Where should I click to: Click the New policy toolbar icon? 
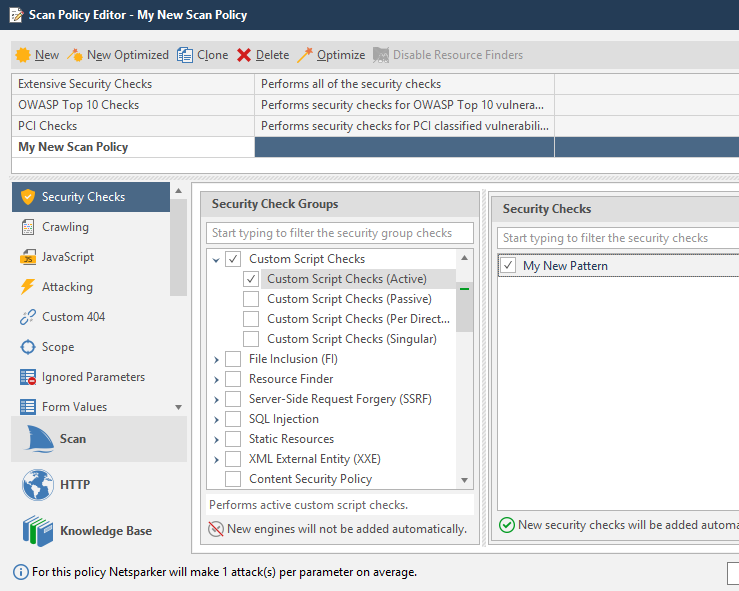point(23,55)
